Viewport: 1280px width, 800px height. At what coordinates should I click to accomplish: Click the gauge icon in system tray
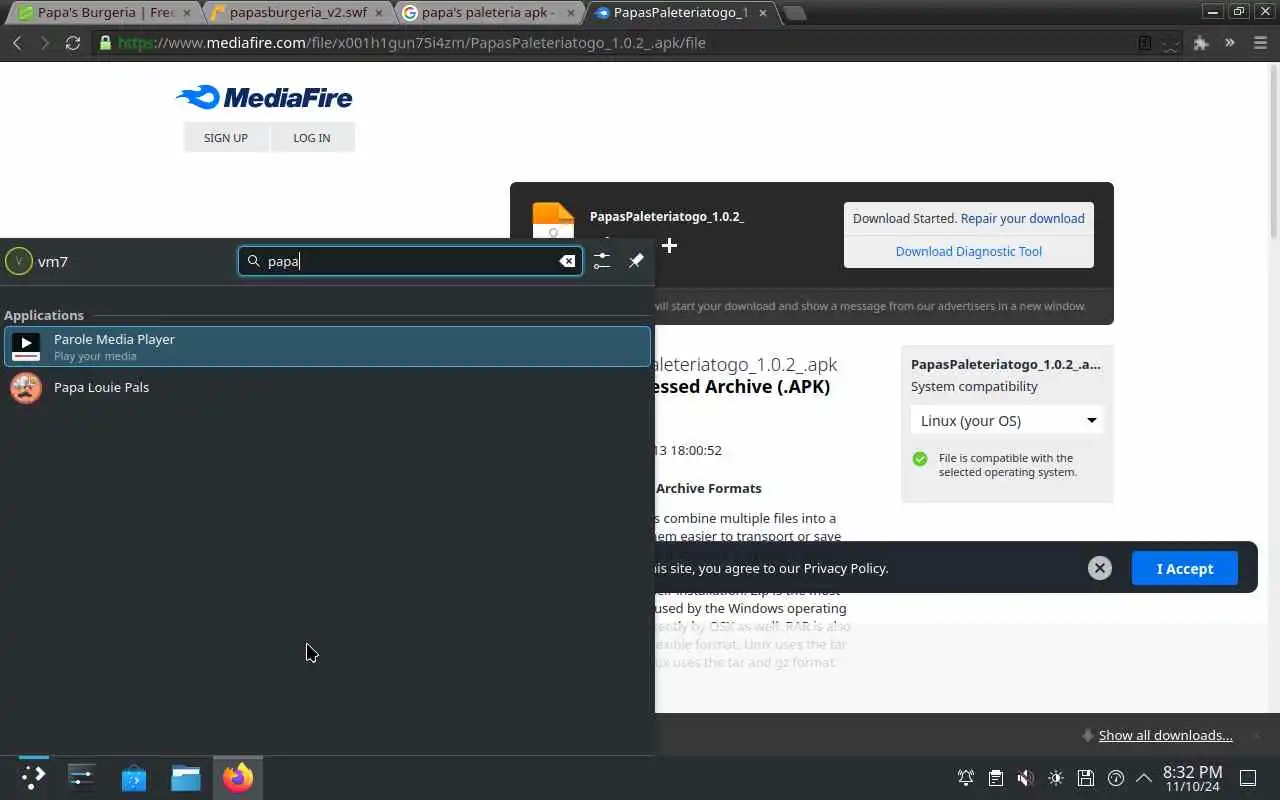(1116, 778)
